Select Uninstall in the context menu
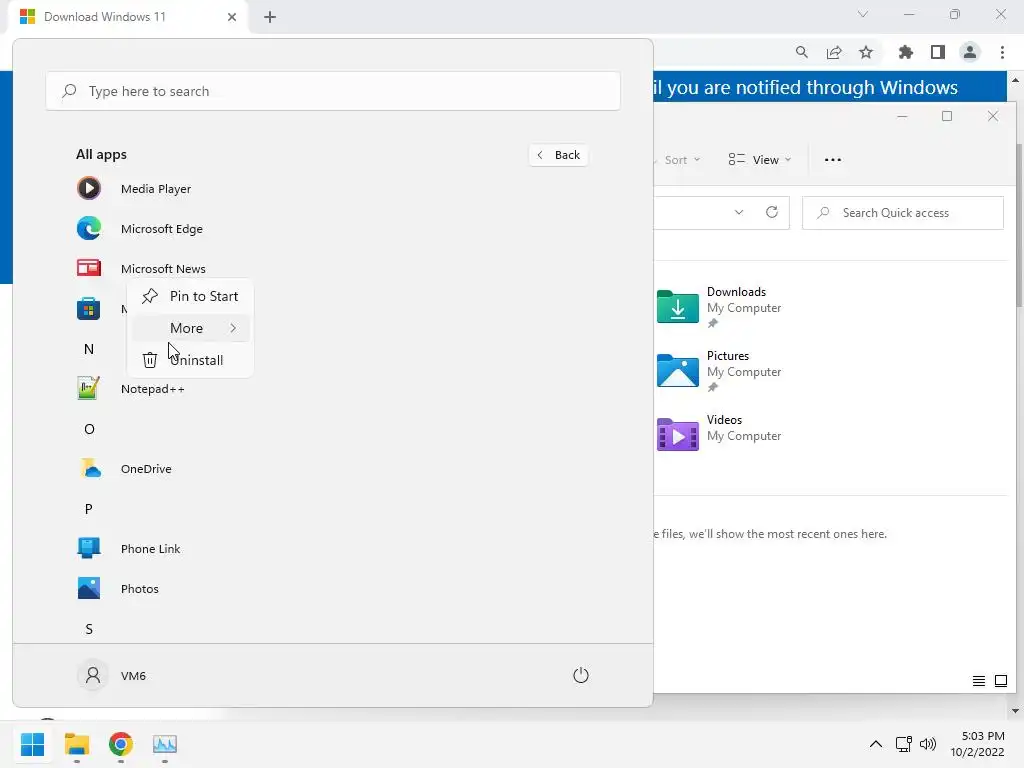This screenshot has height=768, width=1024. coord(190,360)
